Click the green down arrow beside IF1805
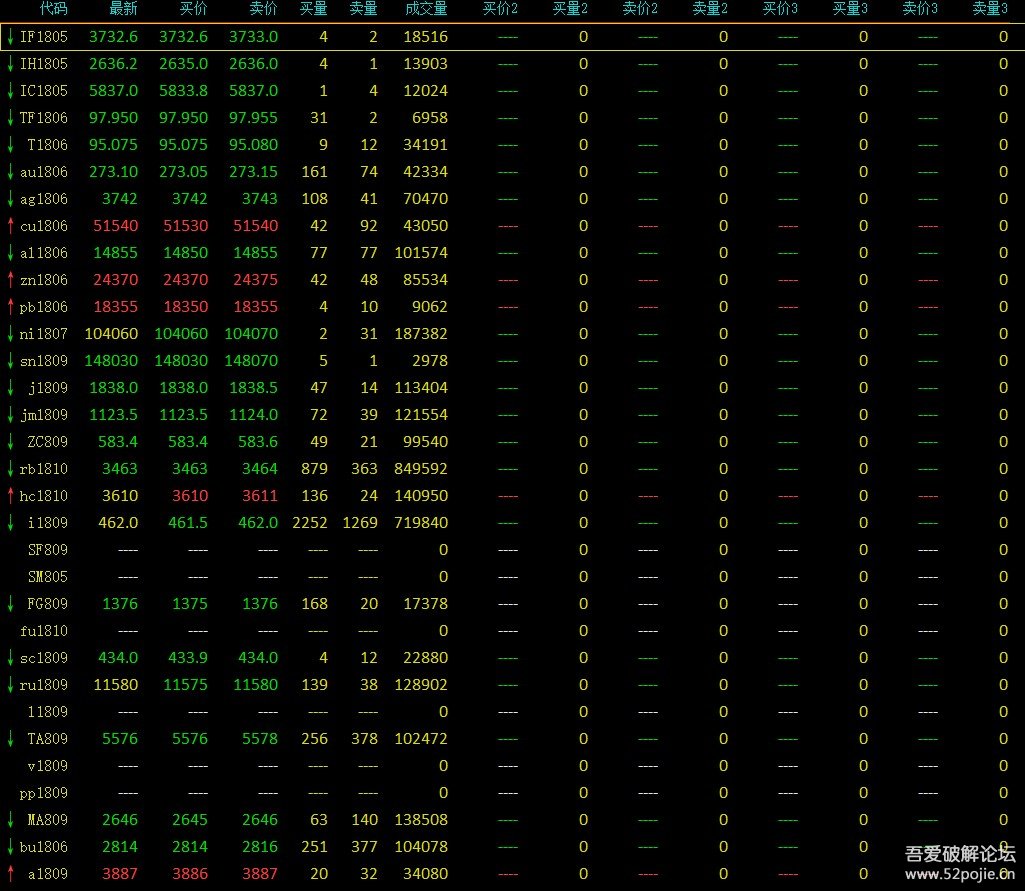The height and width of the screenshot is (891, 1025). (10, 37)
